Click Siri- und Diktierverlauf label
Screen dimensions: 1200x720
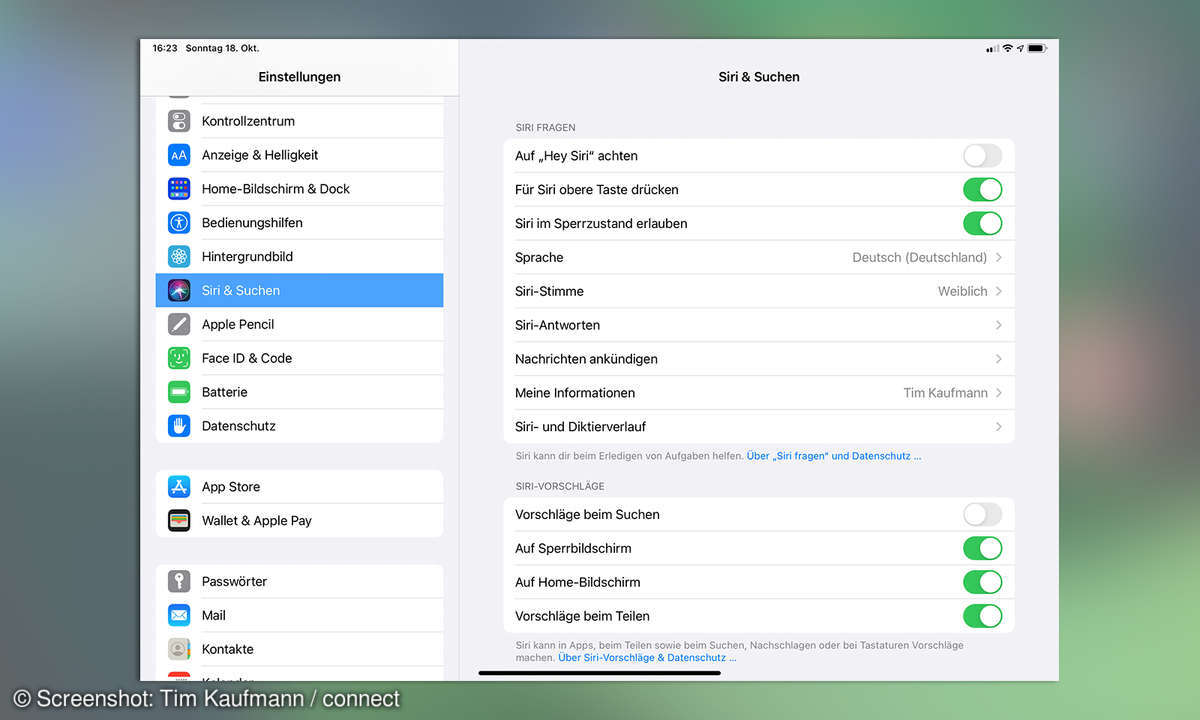point(580,427)
